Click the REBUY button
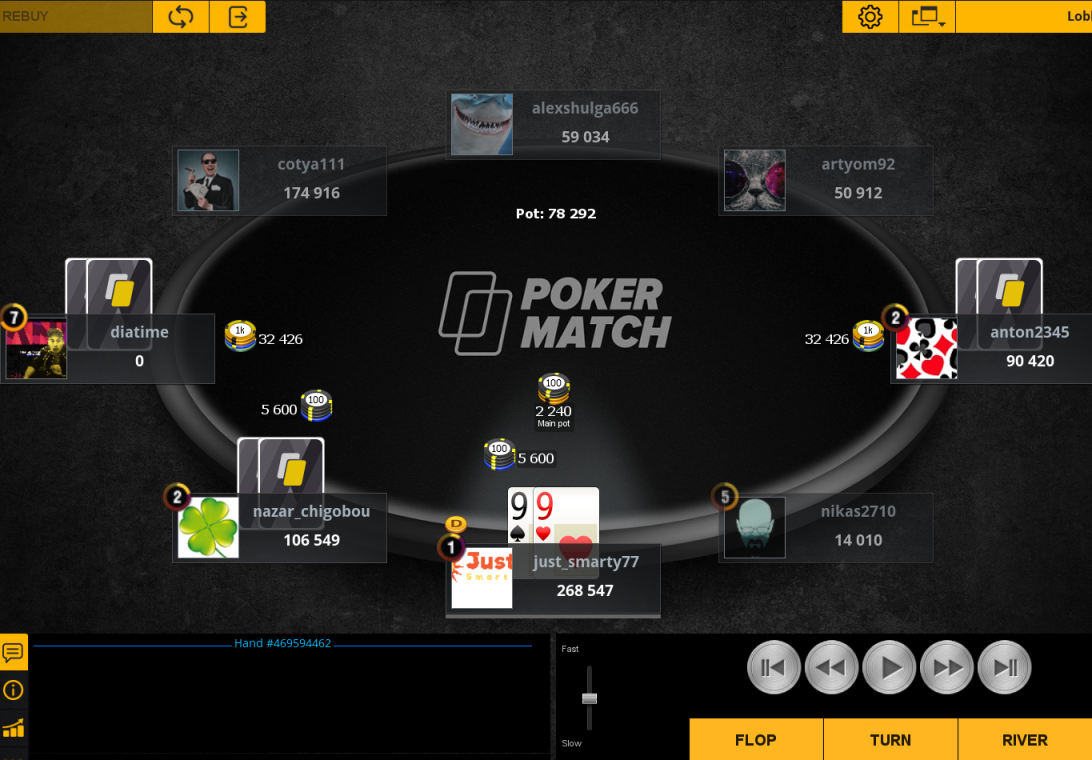 coord(75,16)
